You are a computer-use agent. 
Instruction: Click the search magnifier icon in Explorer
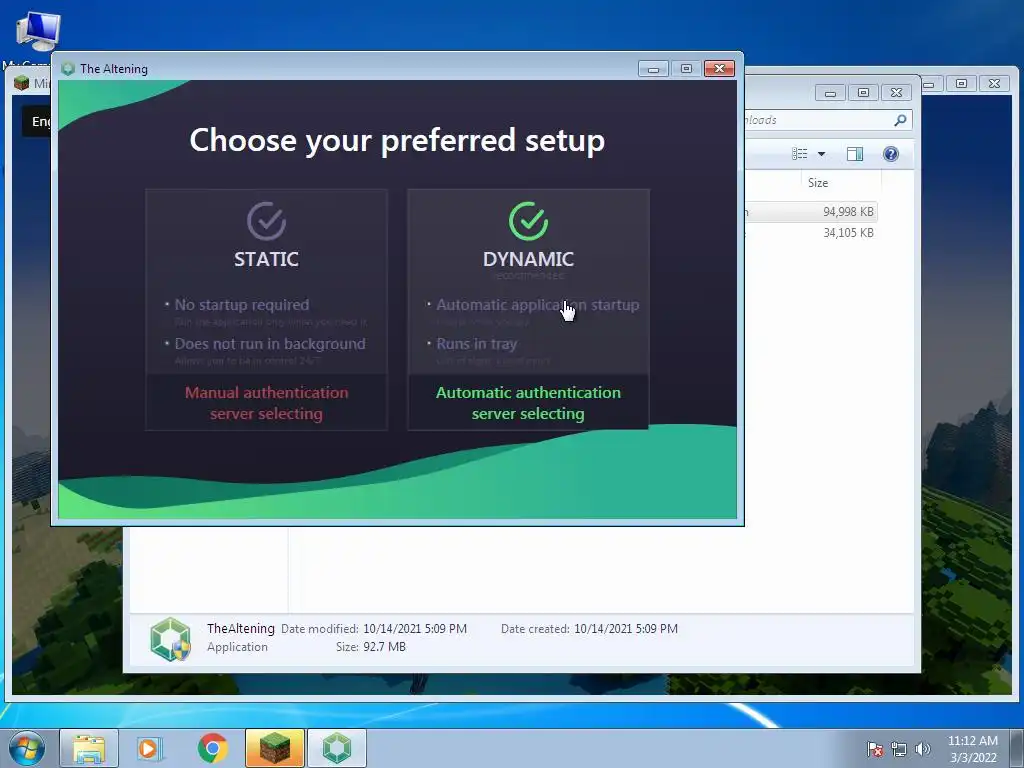900,120
